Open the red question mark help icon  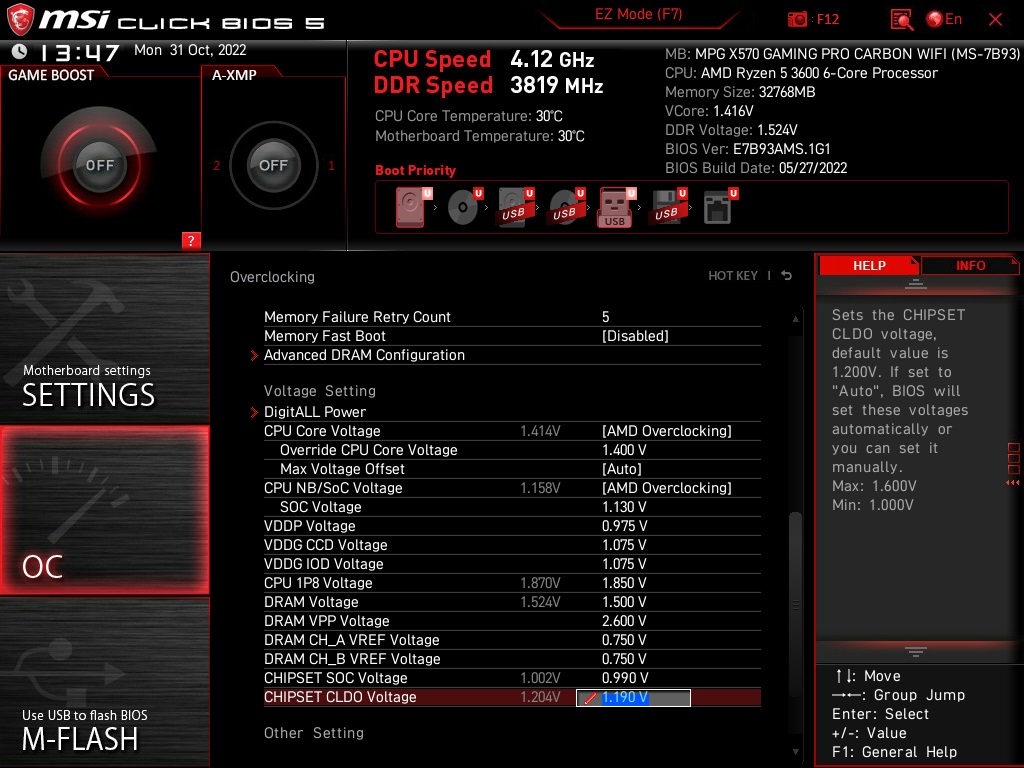(191, 240)
